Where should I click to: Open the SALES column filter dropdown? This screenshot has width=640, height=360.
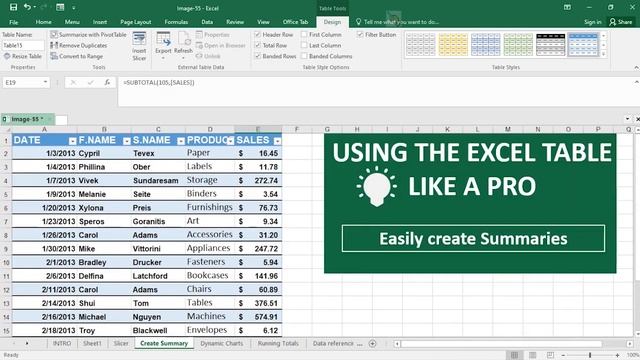(278, 141)
